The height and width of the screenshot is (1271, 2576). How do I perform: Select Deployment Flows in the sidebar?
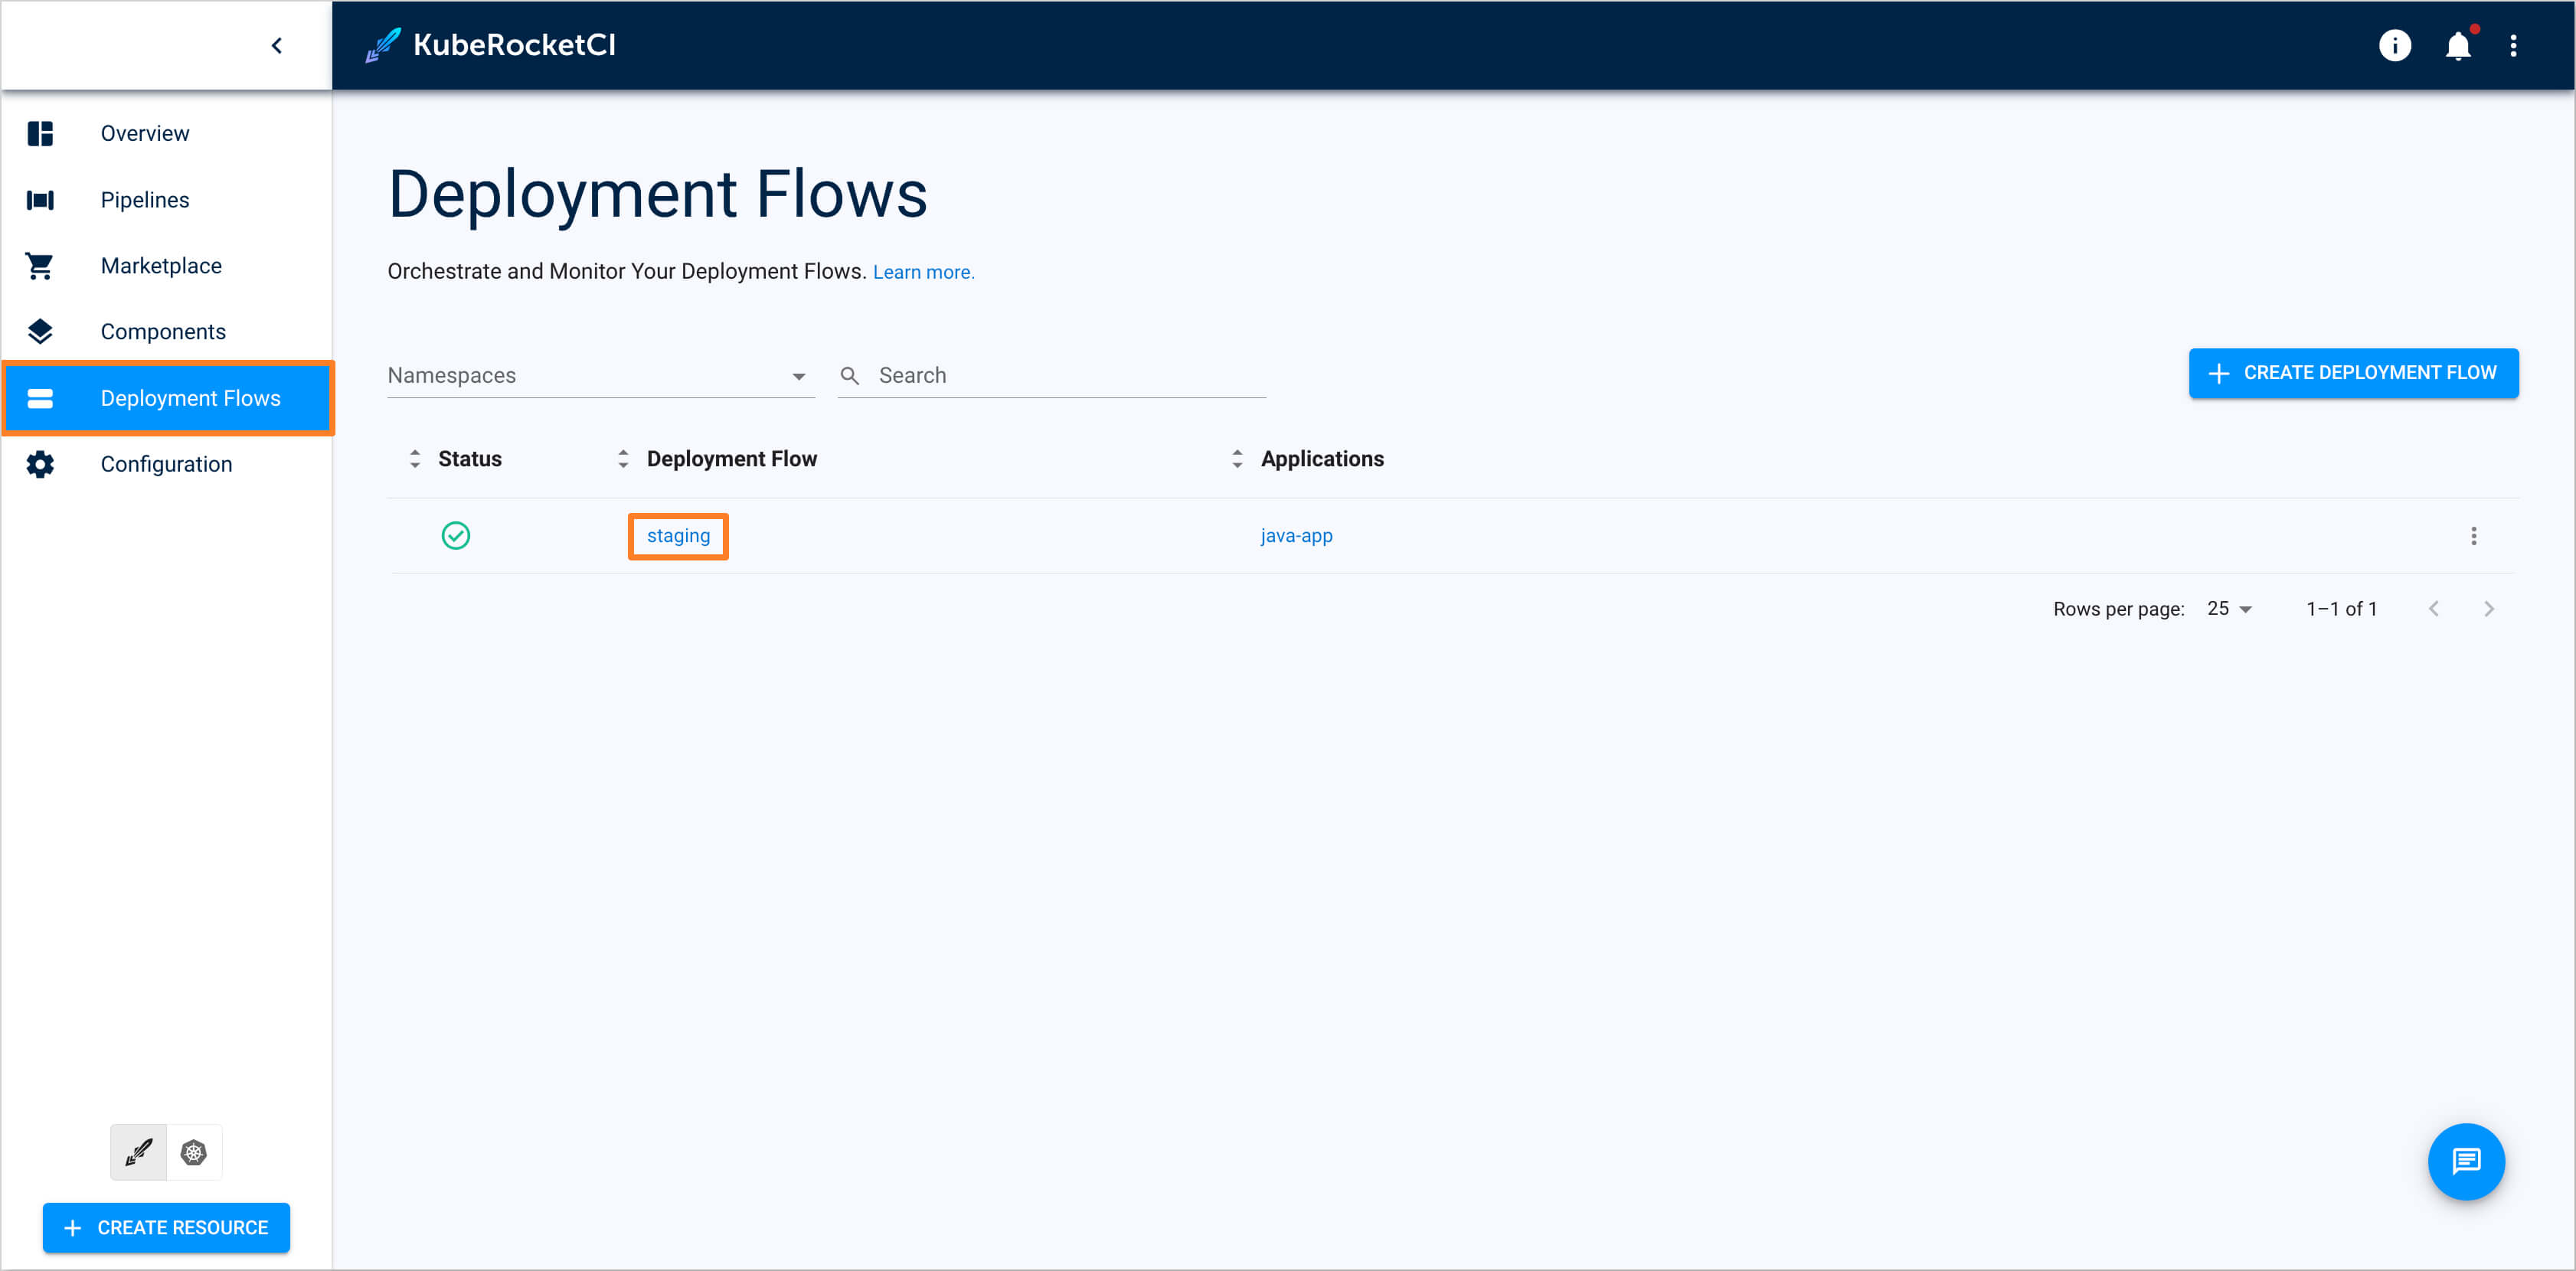pos(190,398)
